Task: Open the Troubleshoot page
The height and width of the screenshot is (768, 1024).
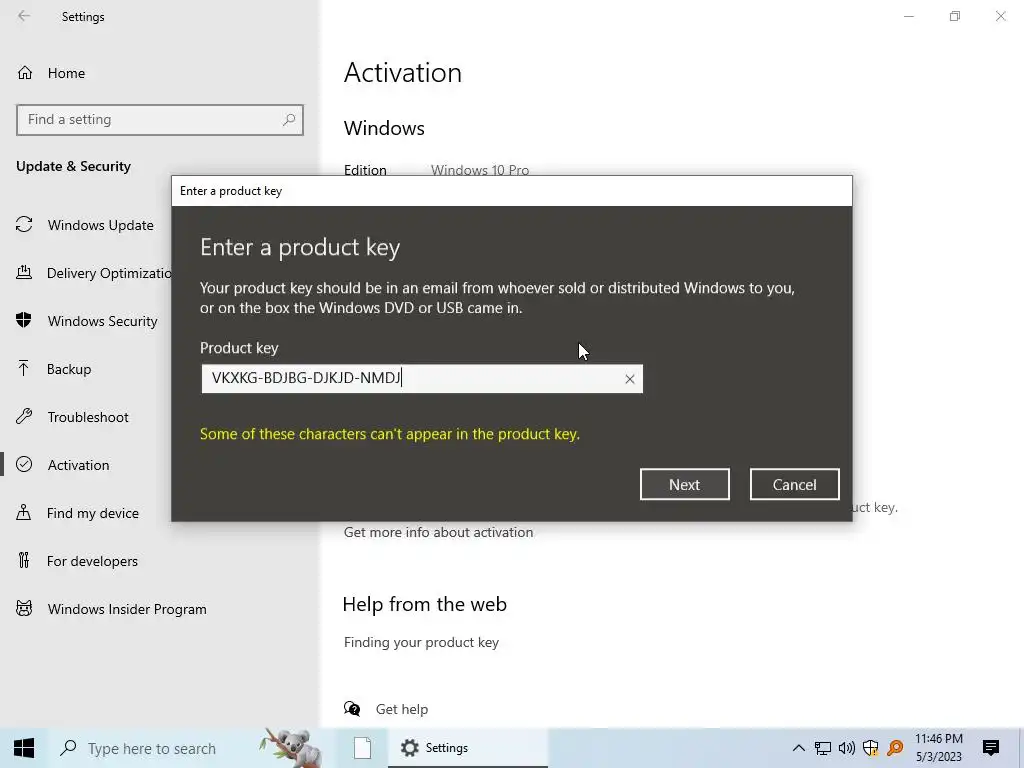Action: coord(86,417)
